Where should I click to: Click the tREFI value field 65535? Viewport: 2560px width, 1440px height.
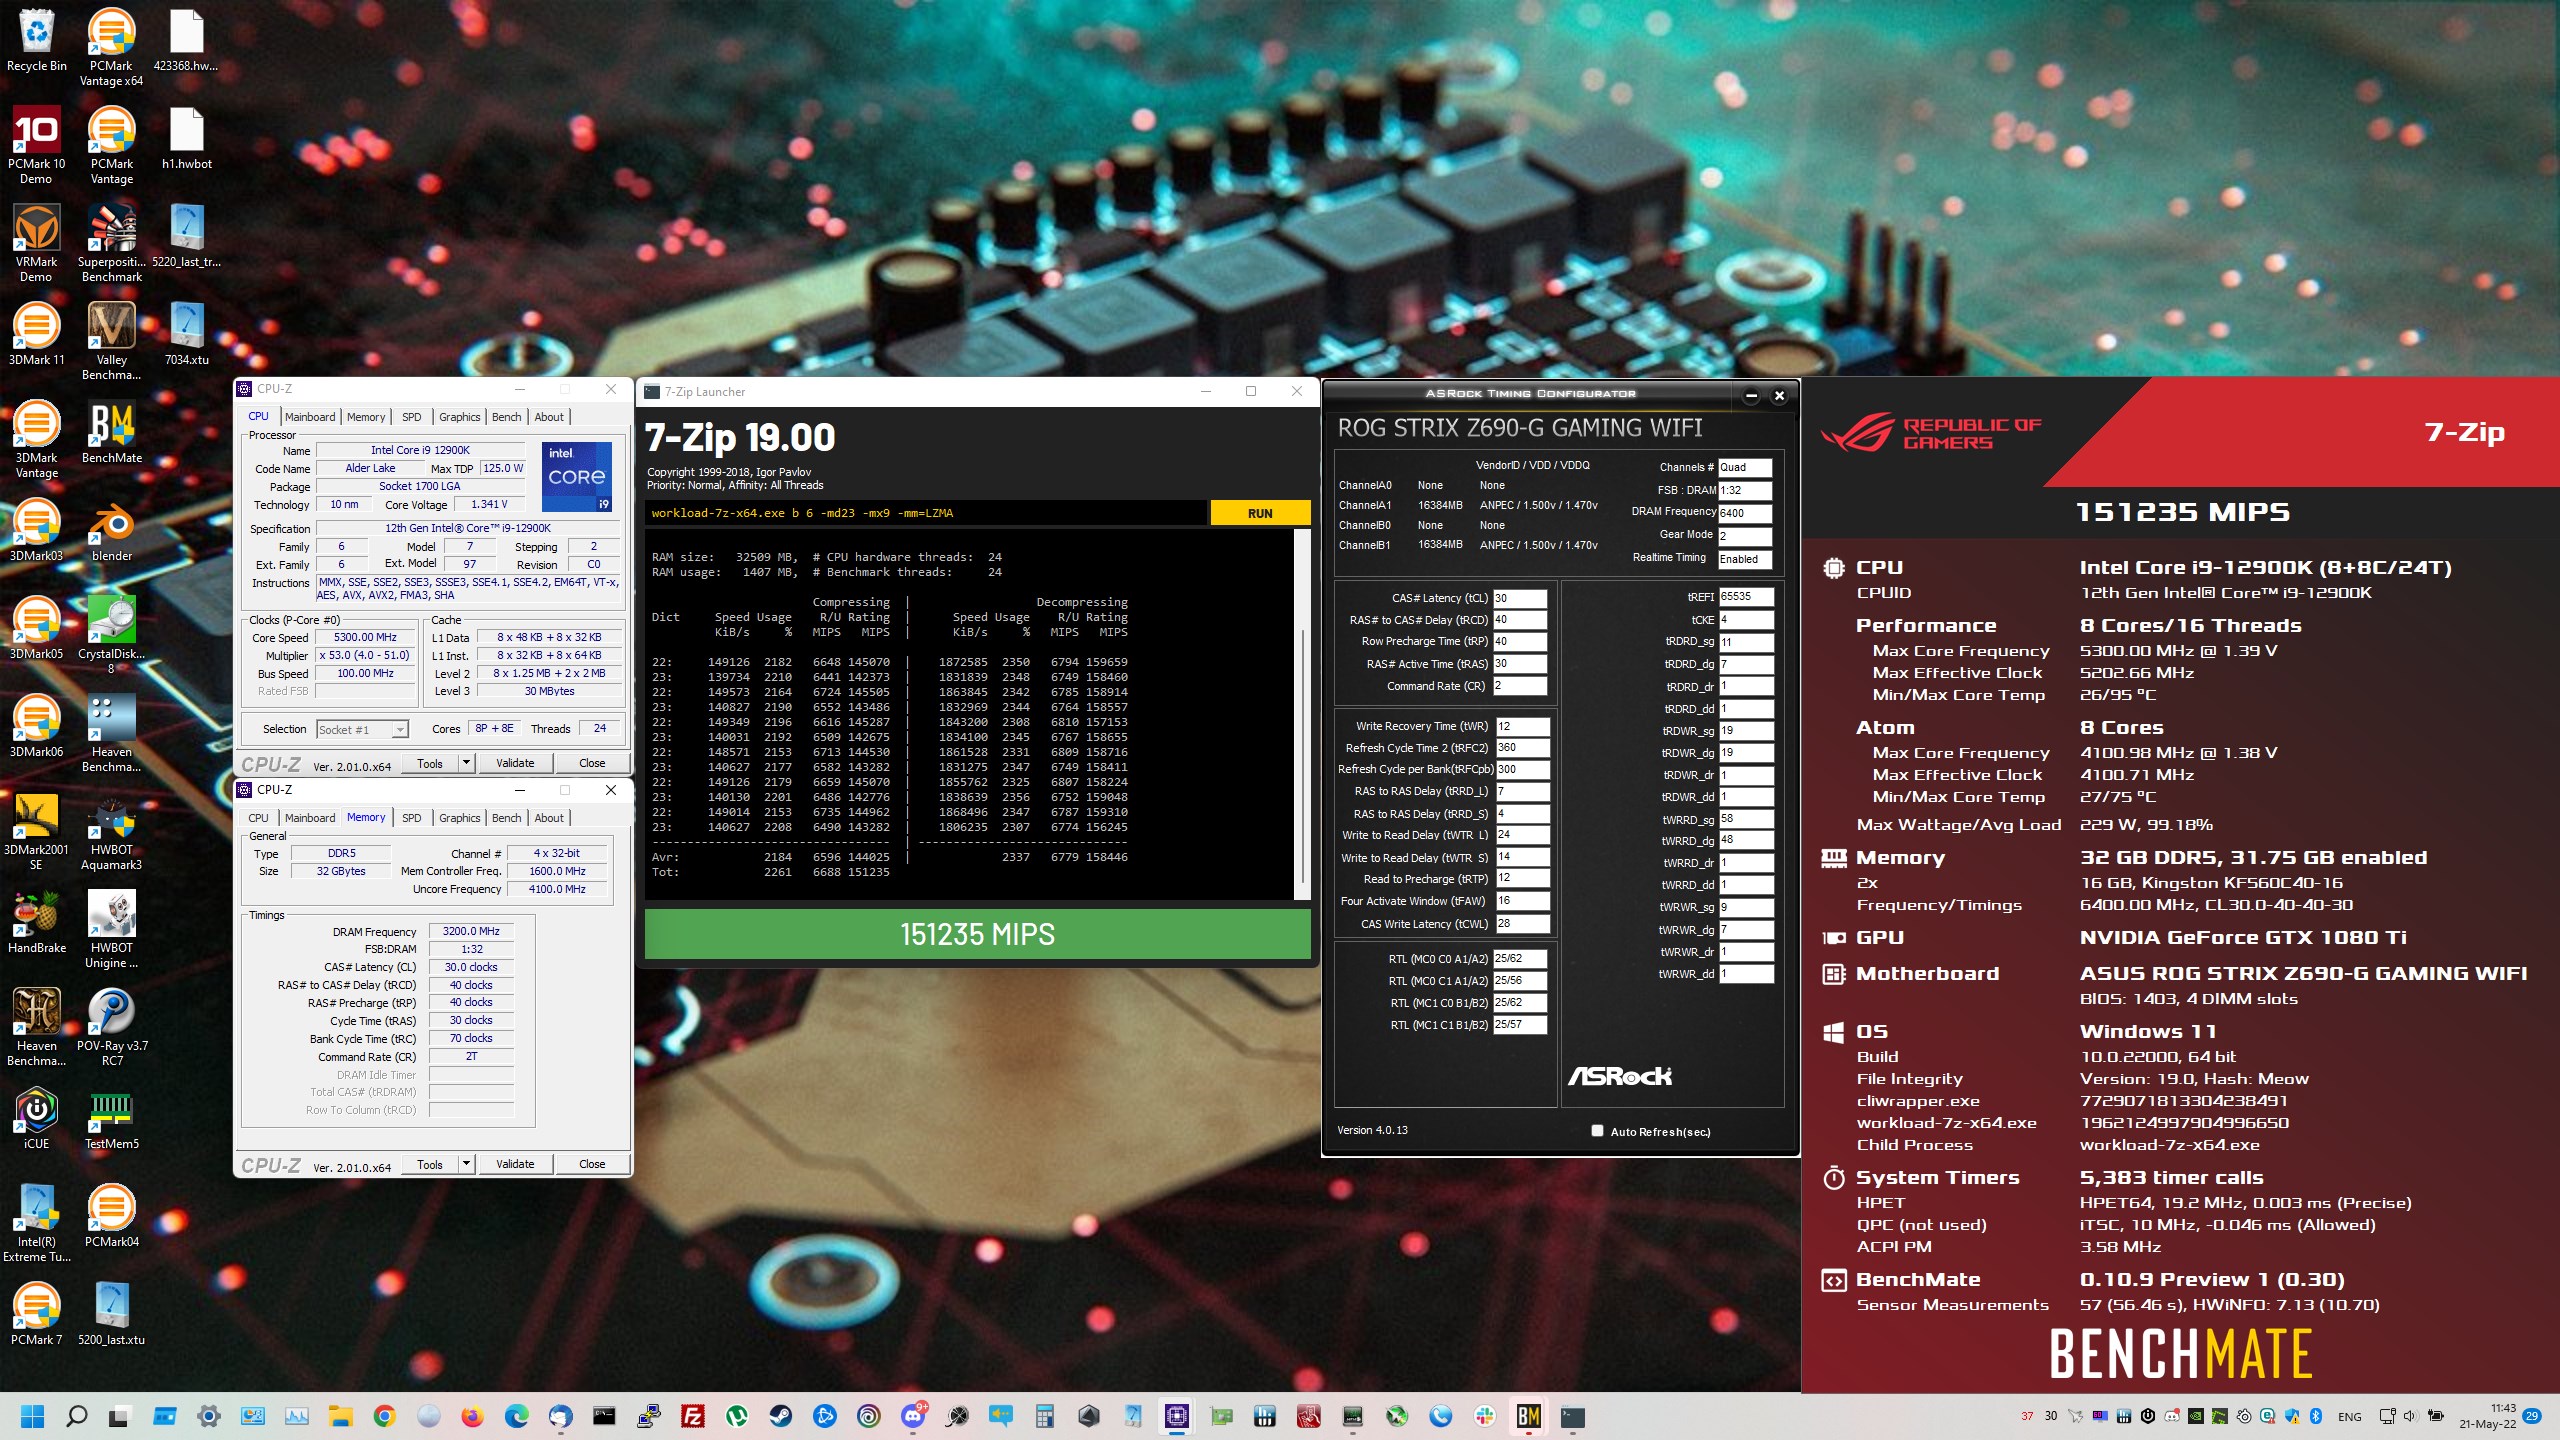[1746, 596]
